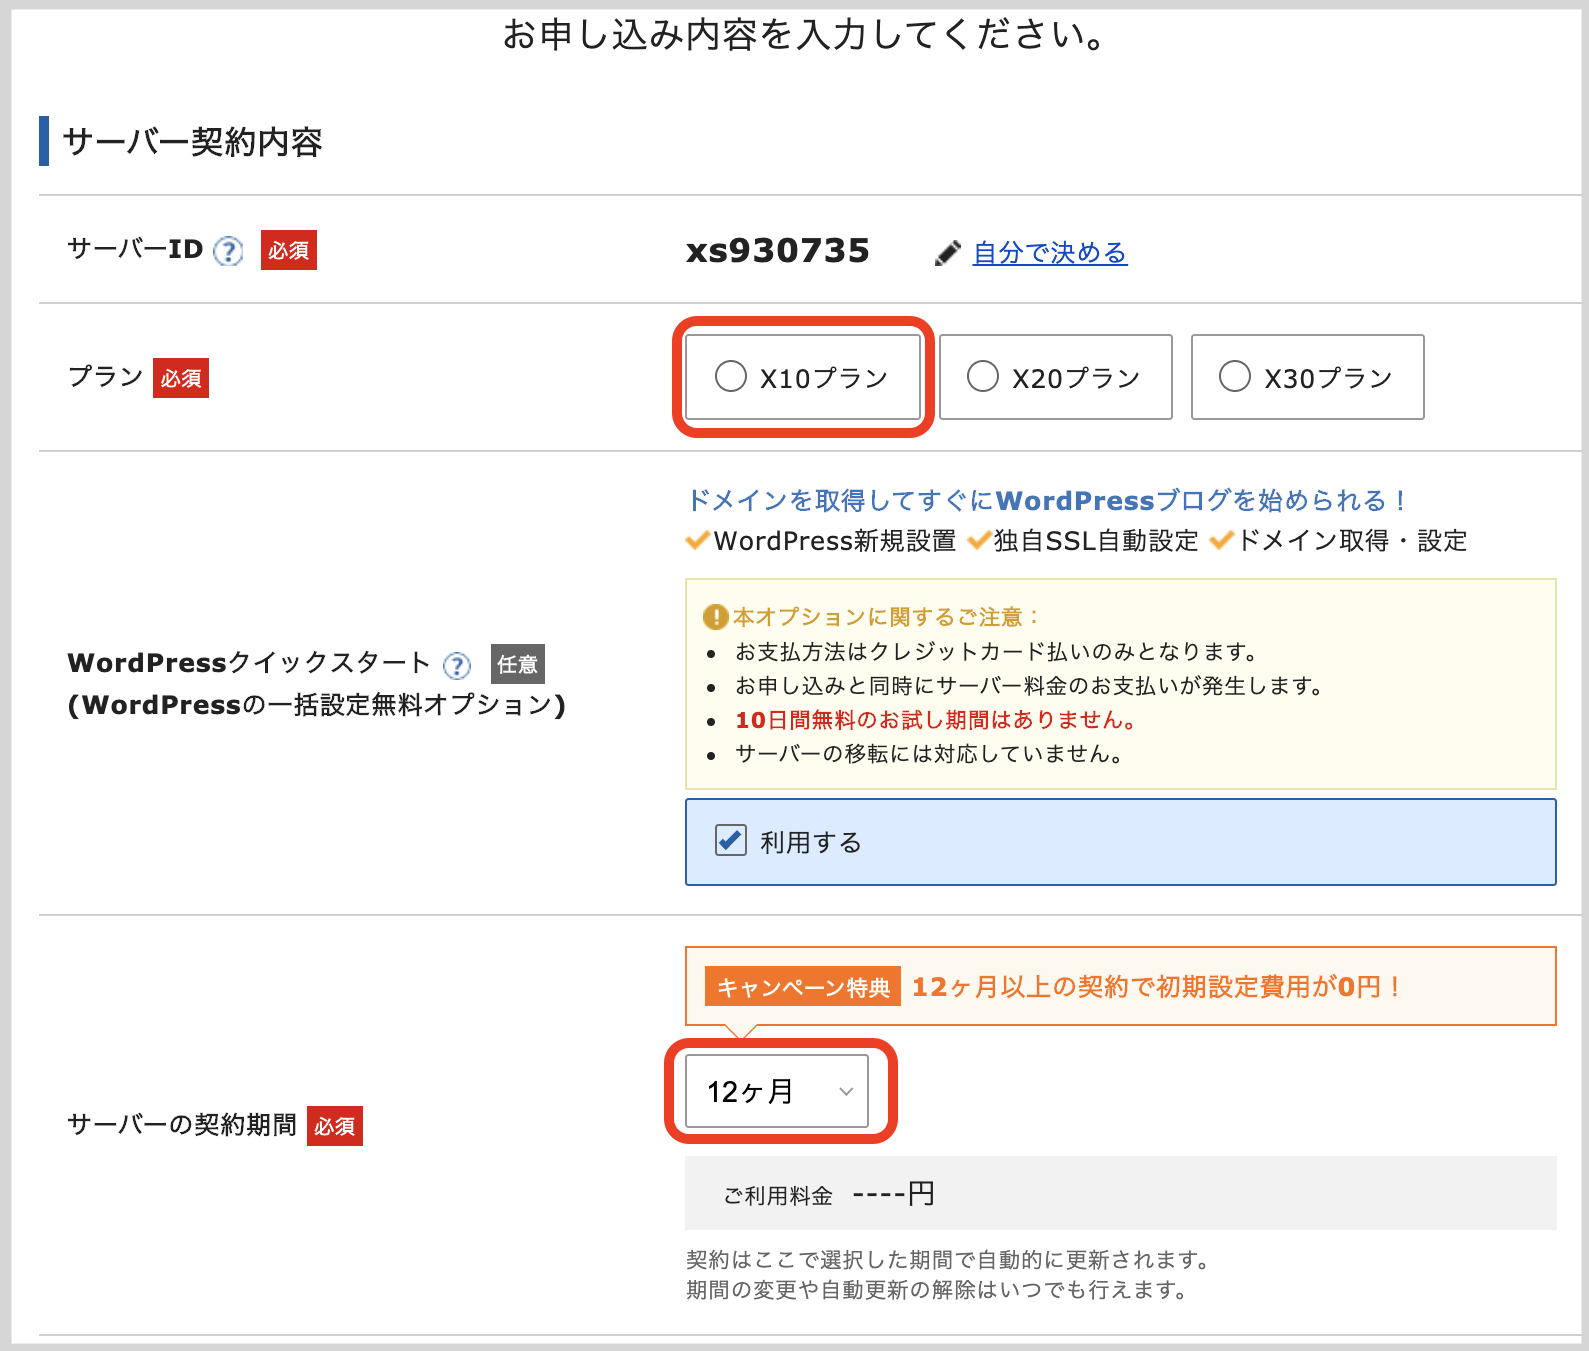Click the 必須 badge next to サーバーの契約期間
This screenshot has width=1589, height=1351.
pyautogui.click(x=335, y=1126)
